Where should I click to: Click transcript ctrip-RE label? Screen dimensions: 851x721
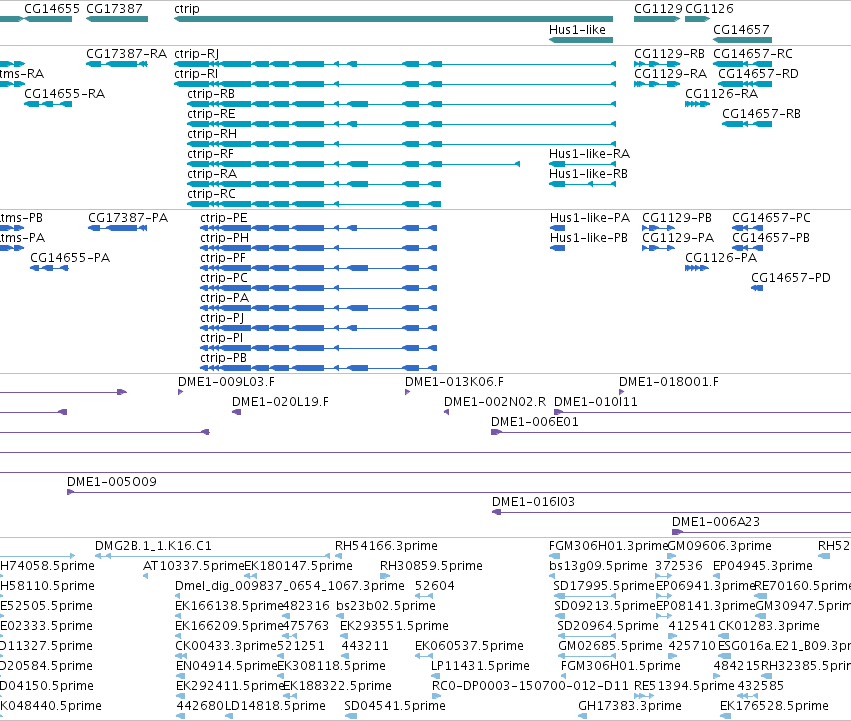coord(211,114)
